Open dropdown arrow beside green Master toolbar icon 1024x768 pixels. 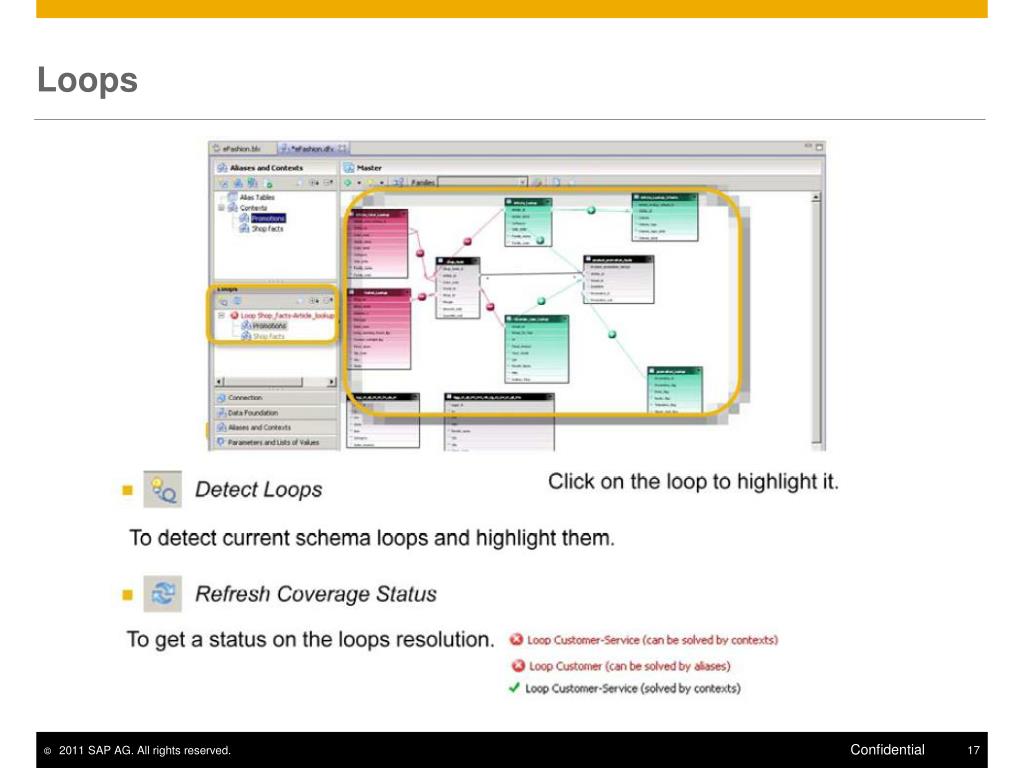359,183
